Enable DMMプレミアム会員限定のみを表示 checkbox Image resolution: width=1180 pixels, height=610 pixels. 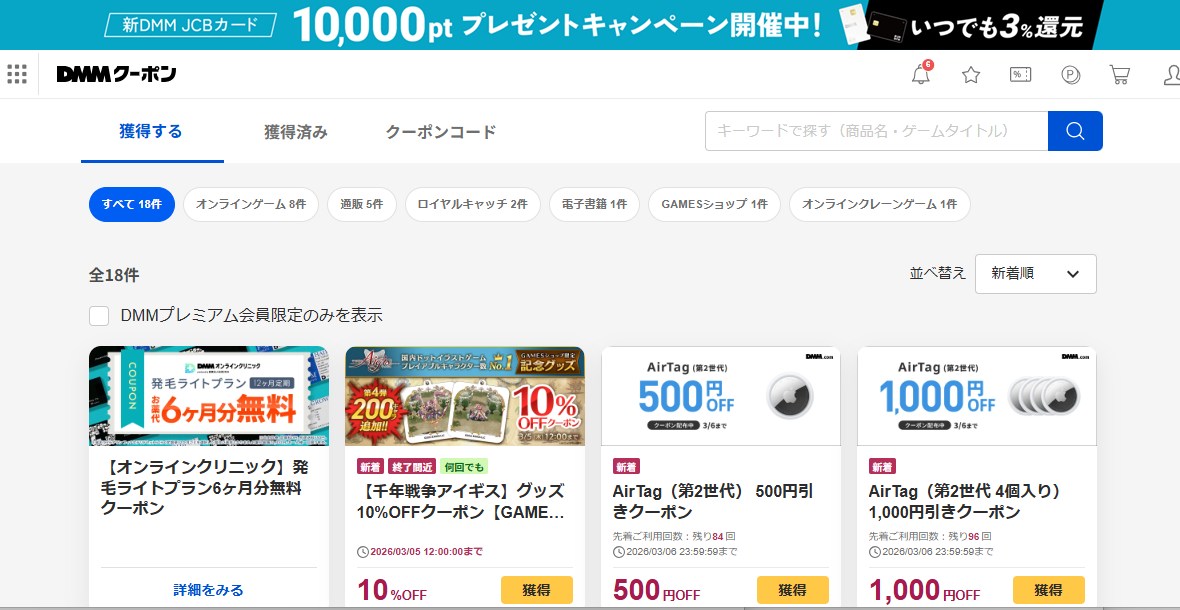coord(99,316)
